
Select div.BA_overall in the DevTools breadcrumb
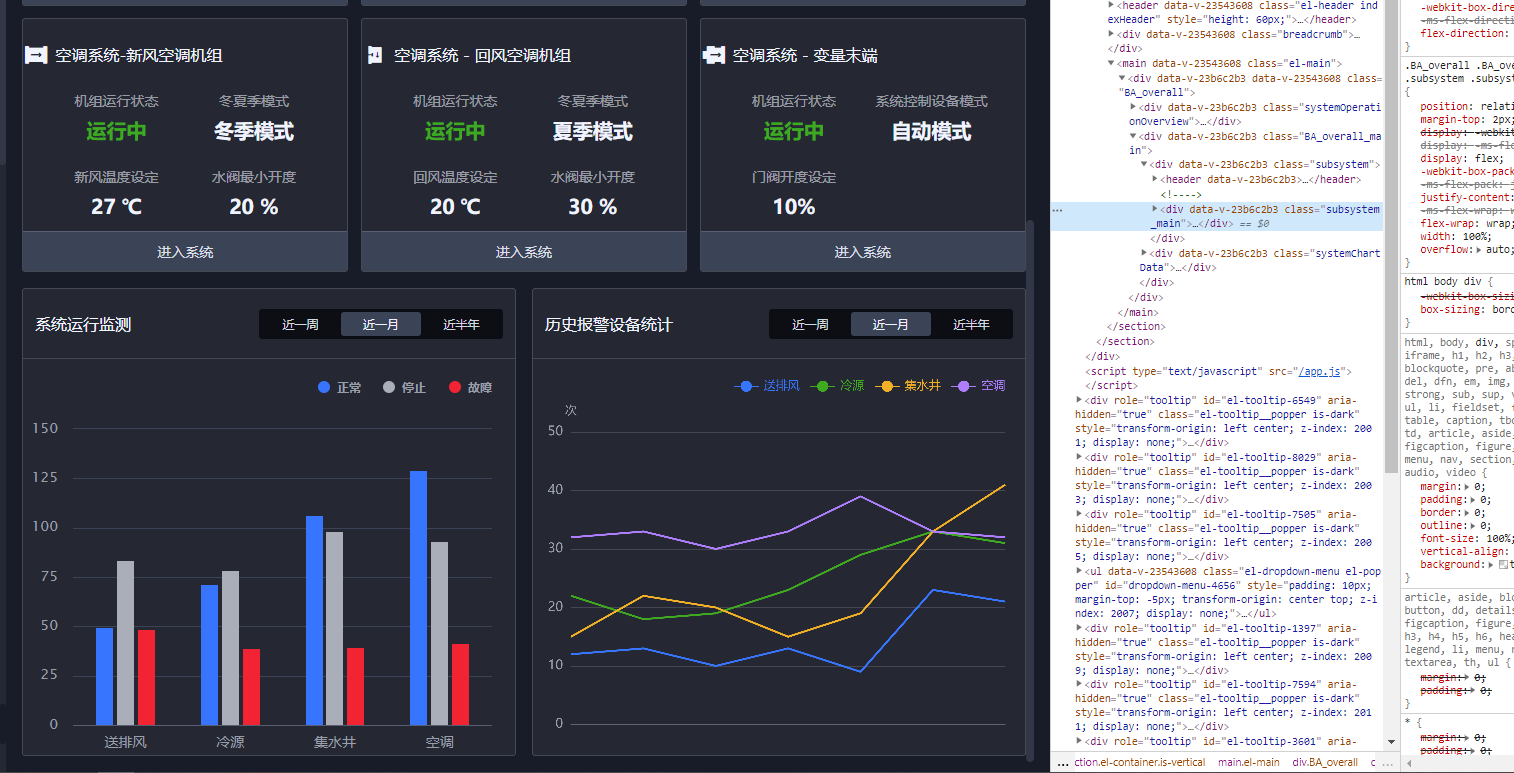[1325, 762]
